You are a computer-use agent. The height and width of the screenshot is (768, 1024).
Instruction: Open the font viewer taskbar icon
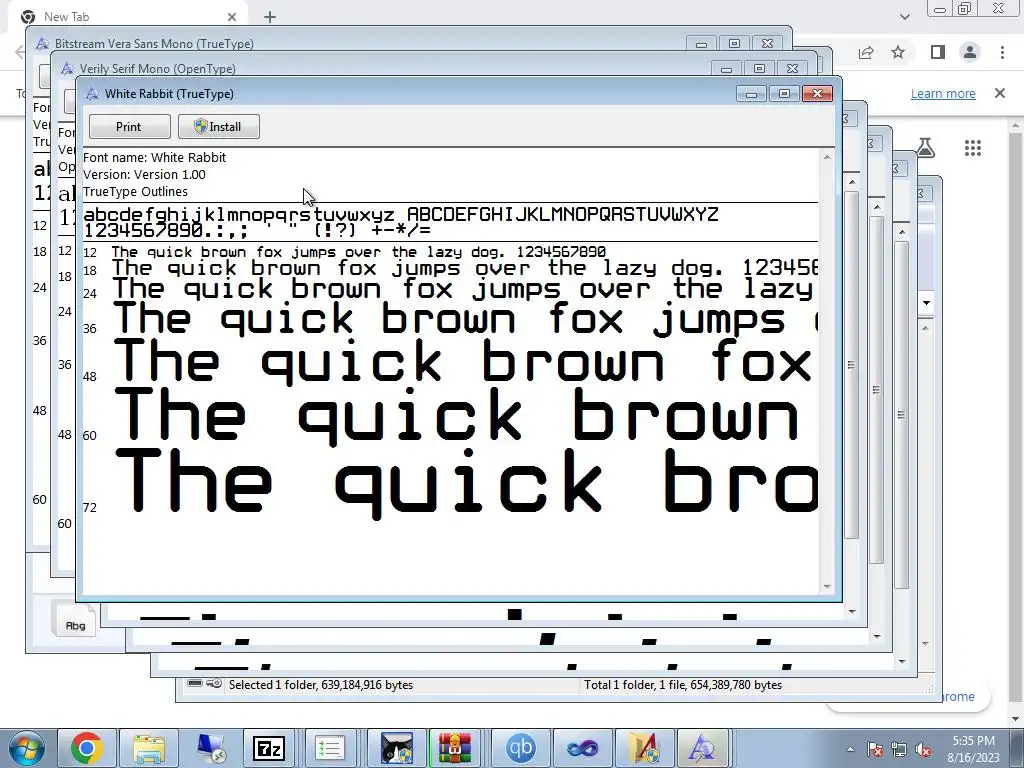tap(702, 748)
